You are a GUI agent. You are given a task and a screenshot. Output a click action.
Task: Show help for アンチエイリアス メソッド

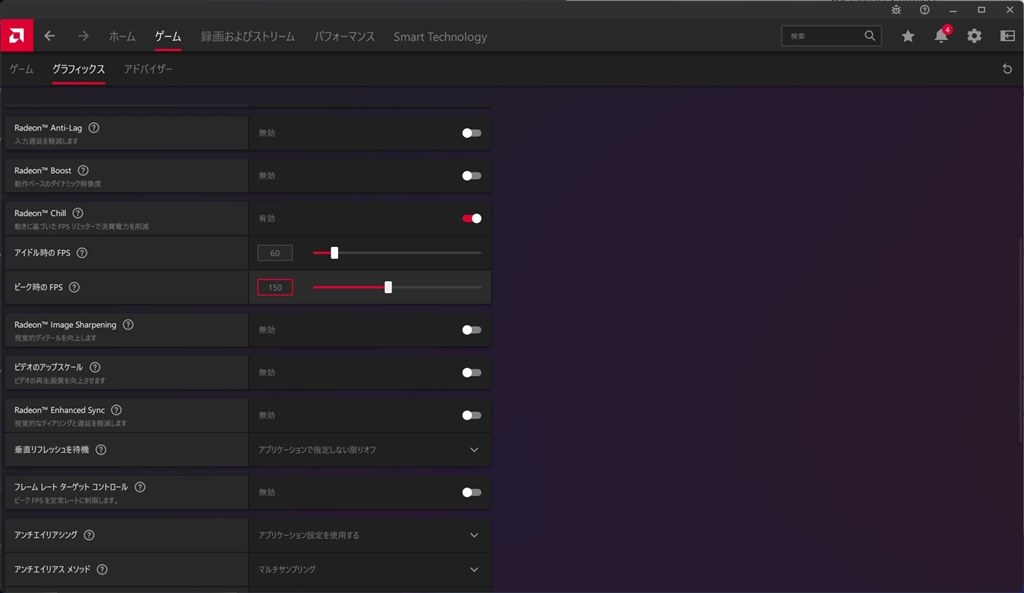(x=102, y=569)
